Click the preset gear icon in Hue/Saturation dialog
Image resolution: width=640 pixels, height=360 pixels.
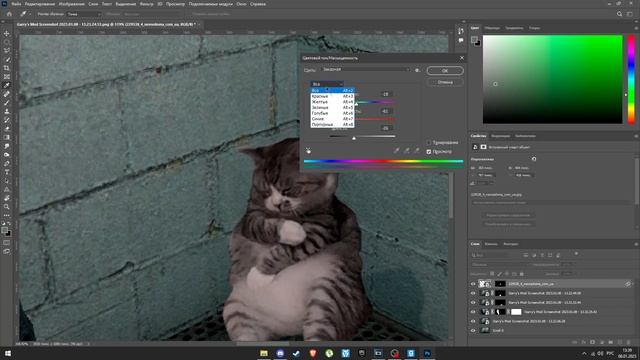(x=417, y=70)
